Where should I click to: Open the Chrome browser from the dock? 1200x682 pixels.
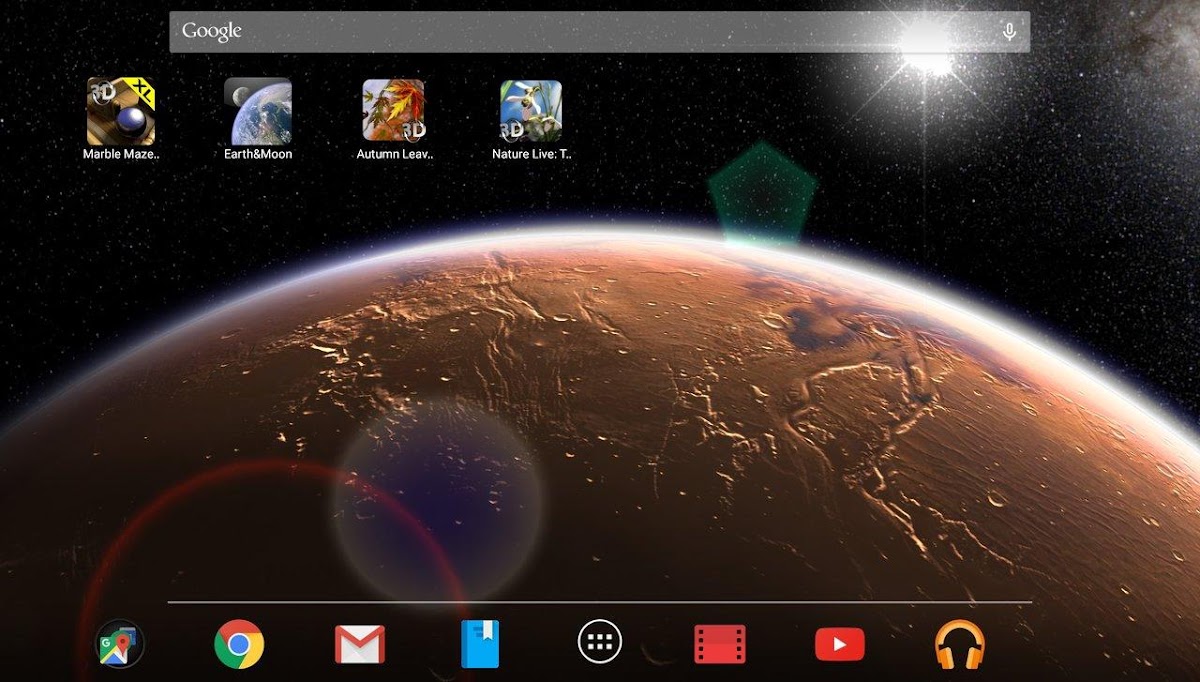239,644
